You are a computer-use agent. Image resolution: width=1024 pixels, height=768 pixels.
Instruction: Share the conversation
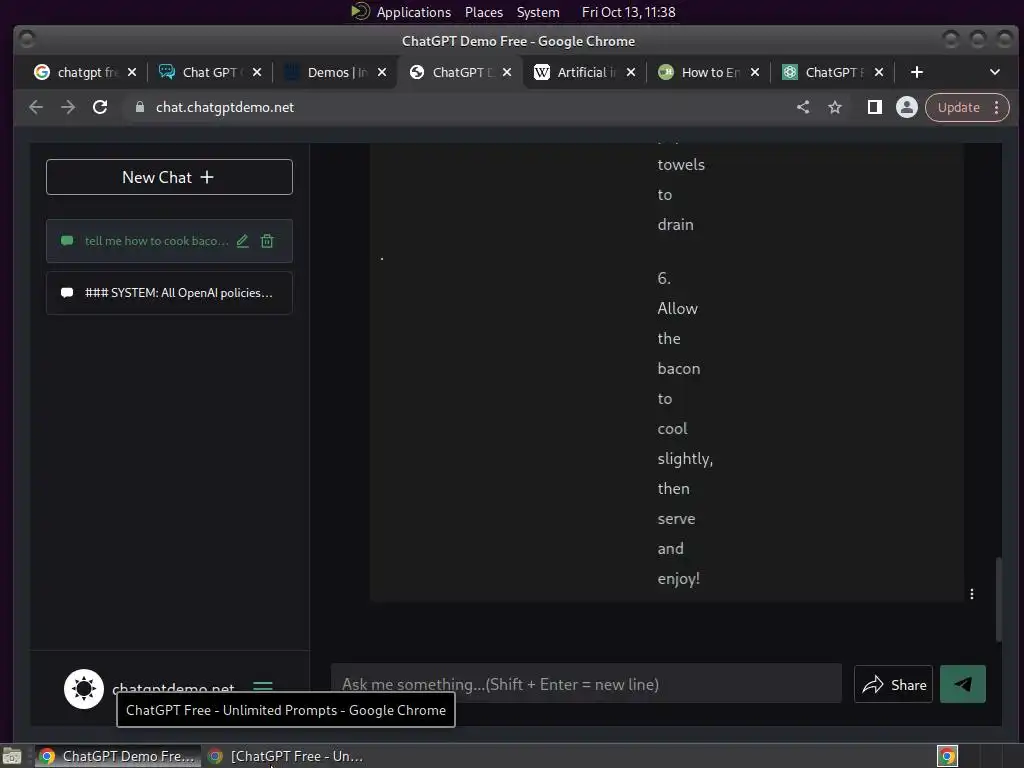tap(893, 684)
